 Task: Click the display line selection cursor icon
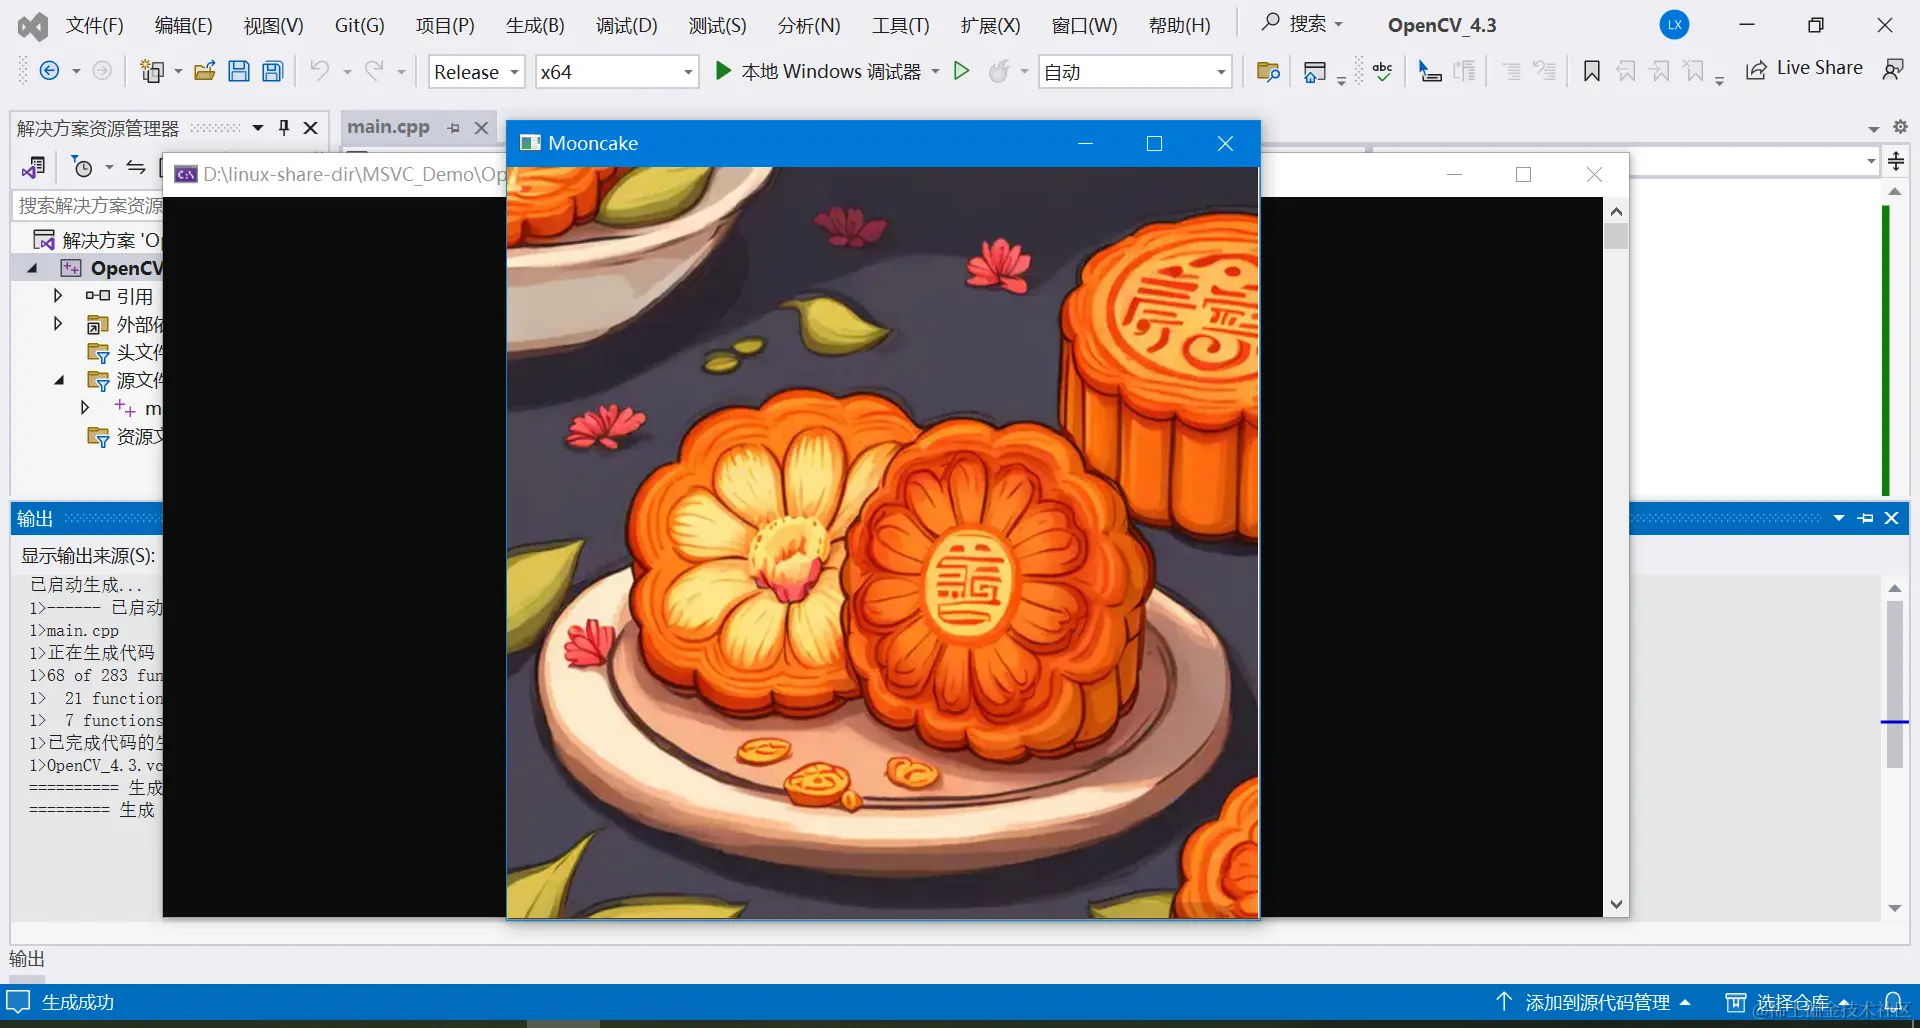(1430, 71)
